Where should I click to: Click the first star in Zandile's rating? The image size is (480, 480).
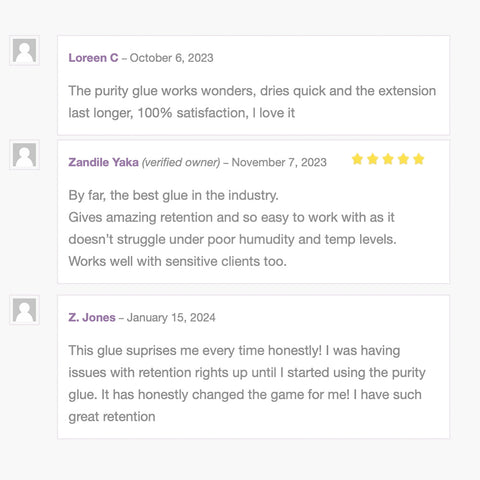pyautogui.click(x=357, y=159)
